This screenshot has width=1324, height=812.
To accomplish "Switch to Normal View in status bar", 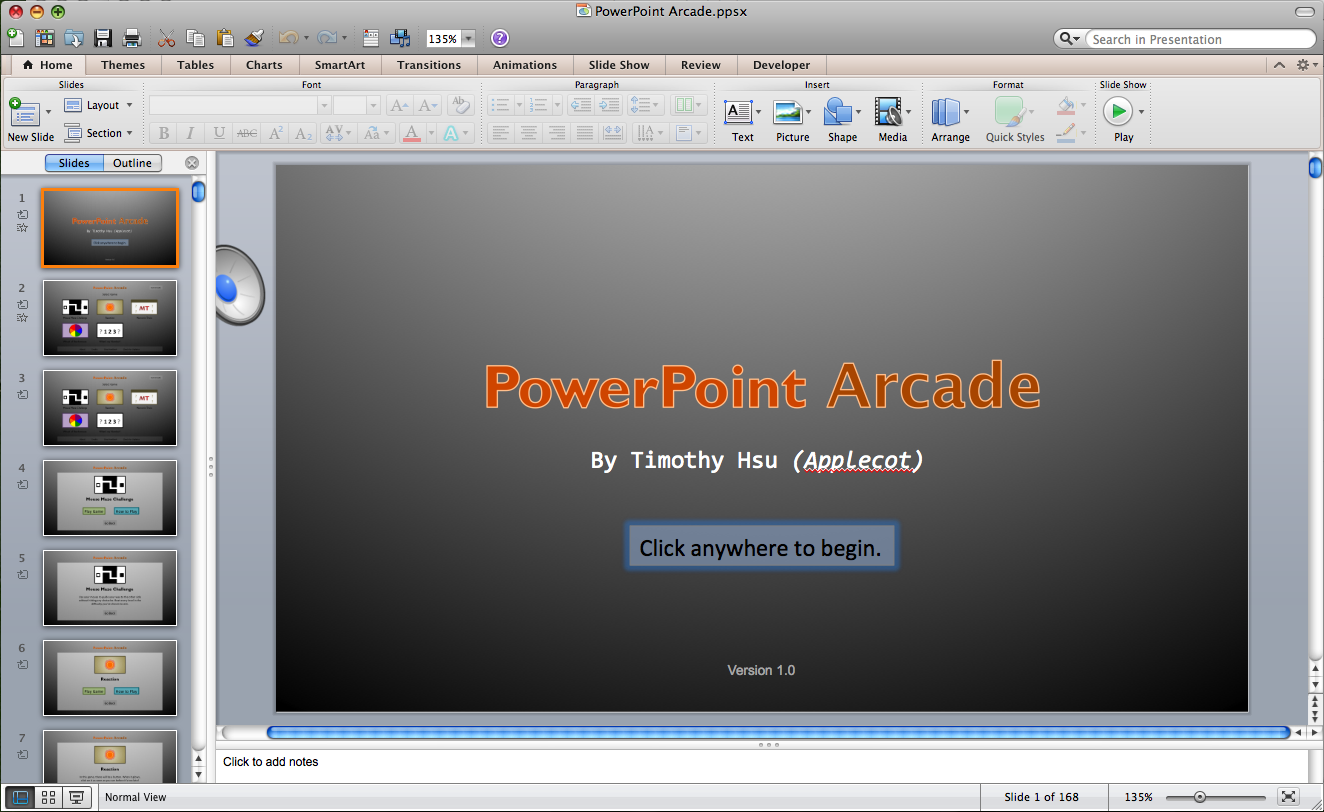I will (19, 797).
